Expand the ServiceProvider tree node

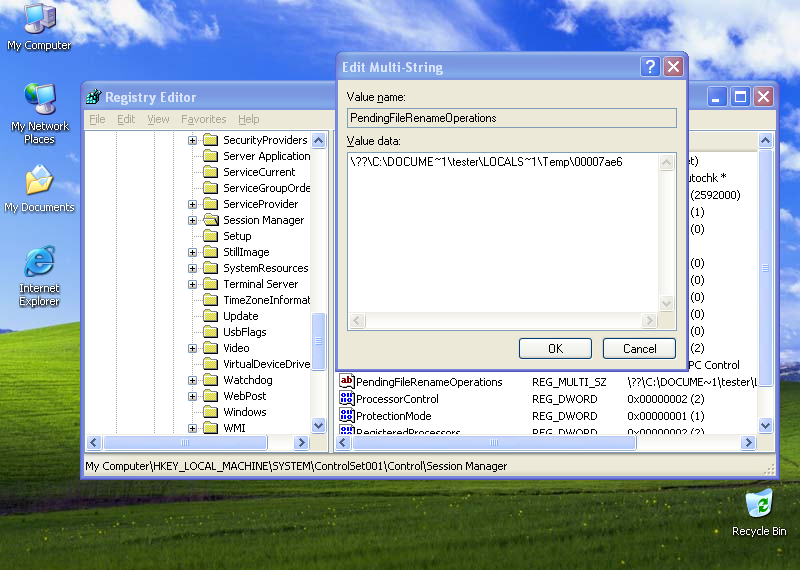[x=192, y=204]
